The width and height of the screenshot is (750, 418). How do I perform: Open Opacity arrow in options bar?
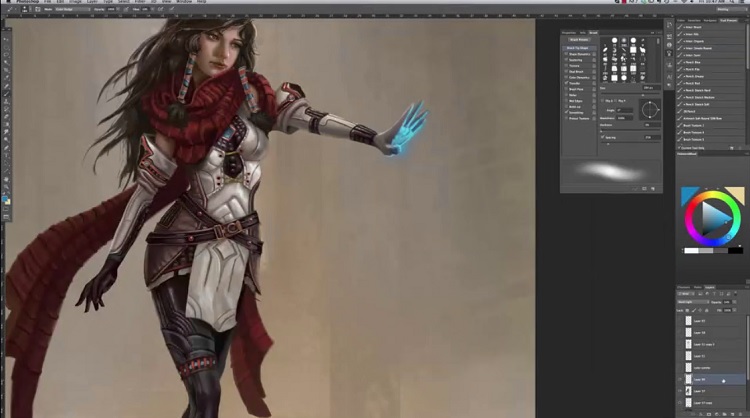[118, 9]
